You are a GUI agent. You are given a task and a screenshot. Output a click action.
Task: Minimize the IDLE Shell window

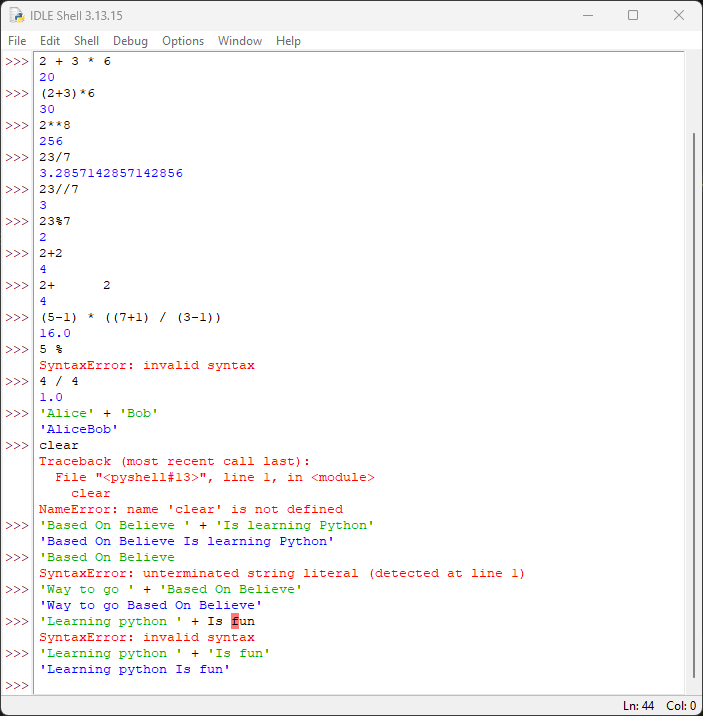[x=588, y=16]
